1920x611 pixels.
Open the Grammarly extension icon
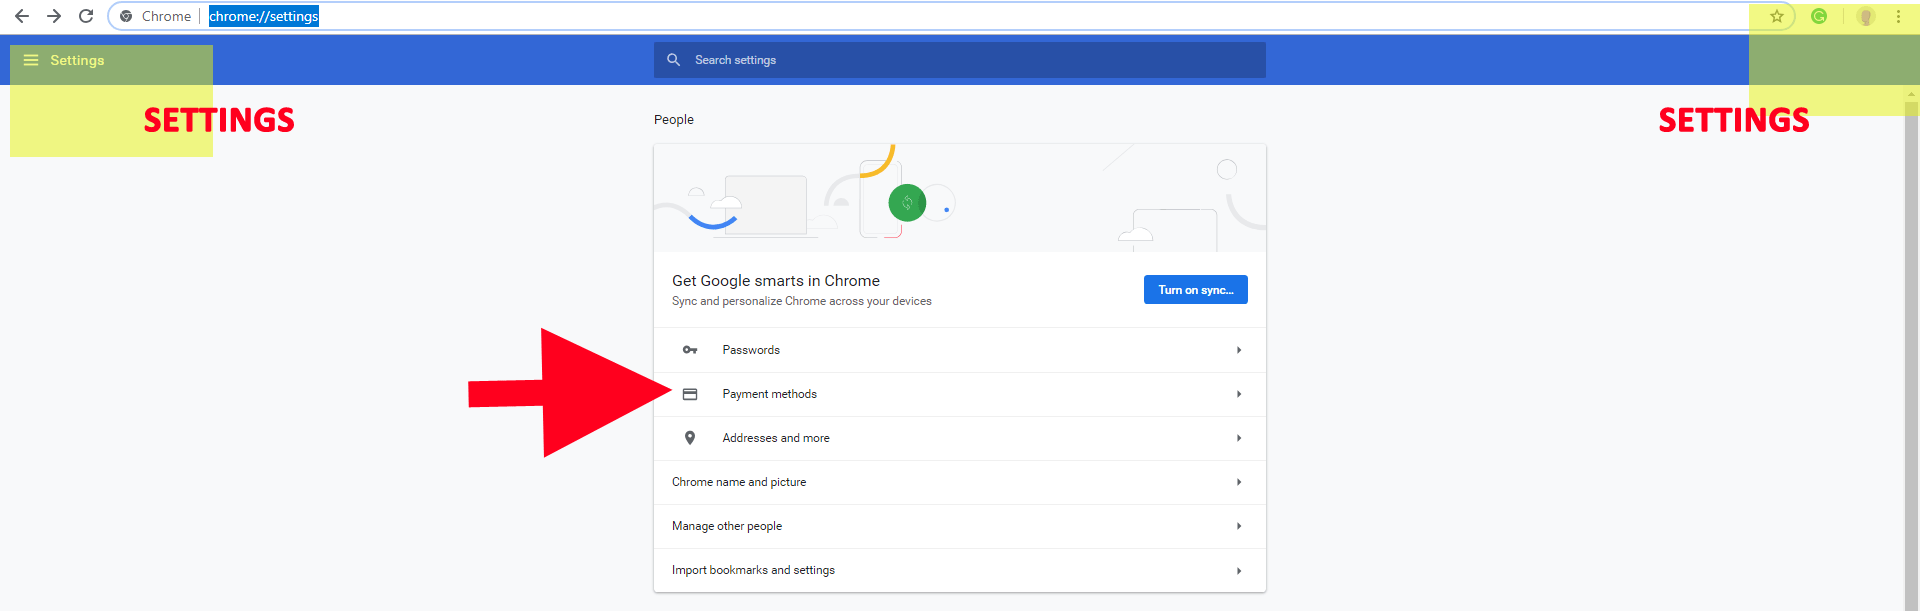coord(1819,16)
